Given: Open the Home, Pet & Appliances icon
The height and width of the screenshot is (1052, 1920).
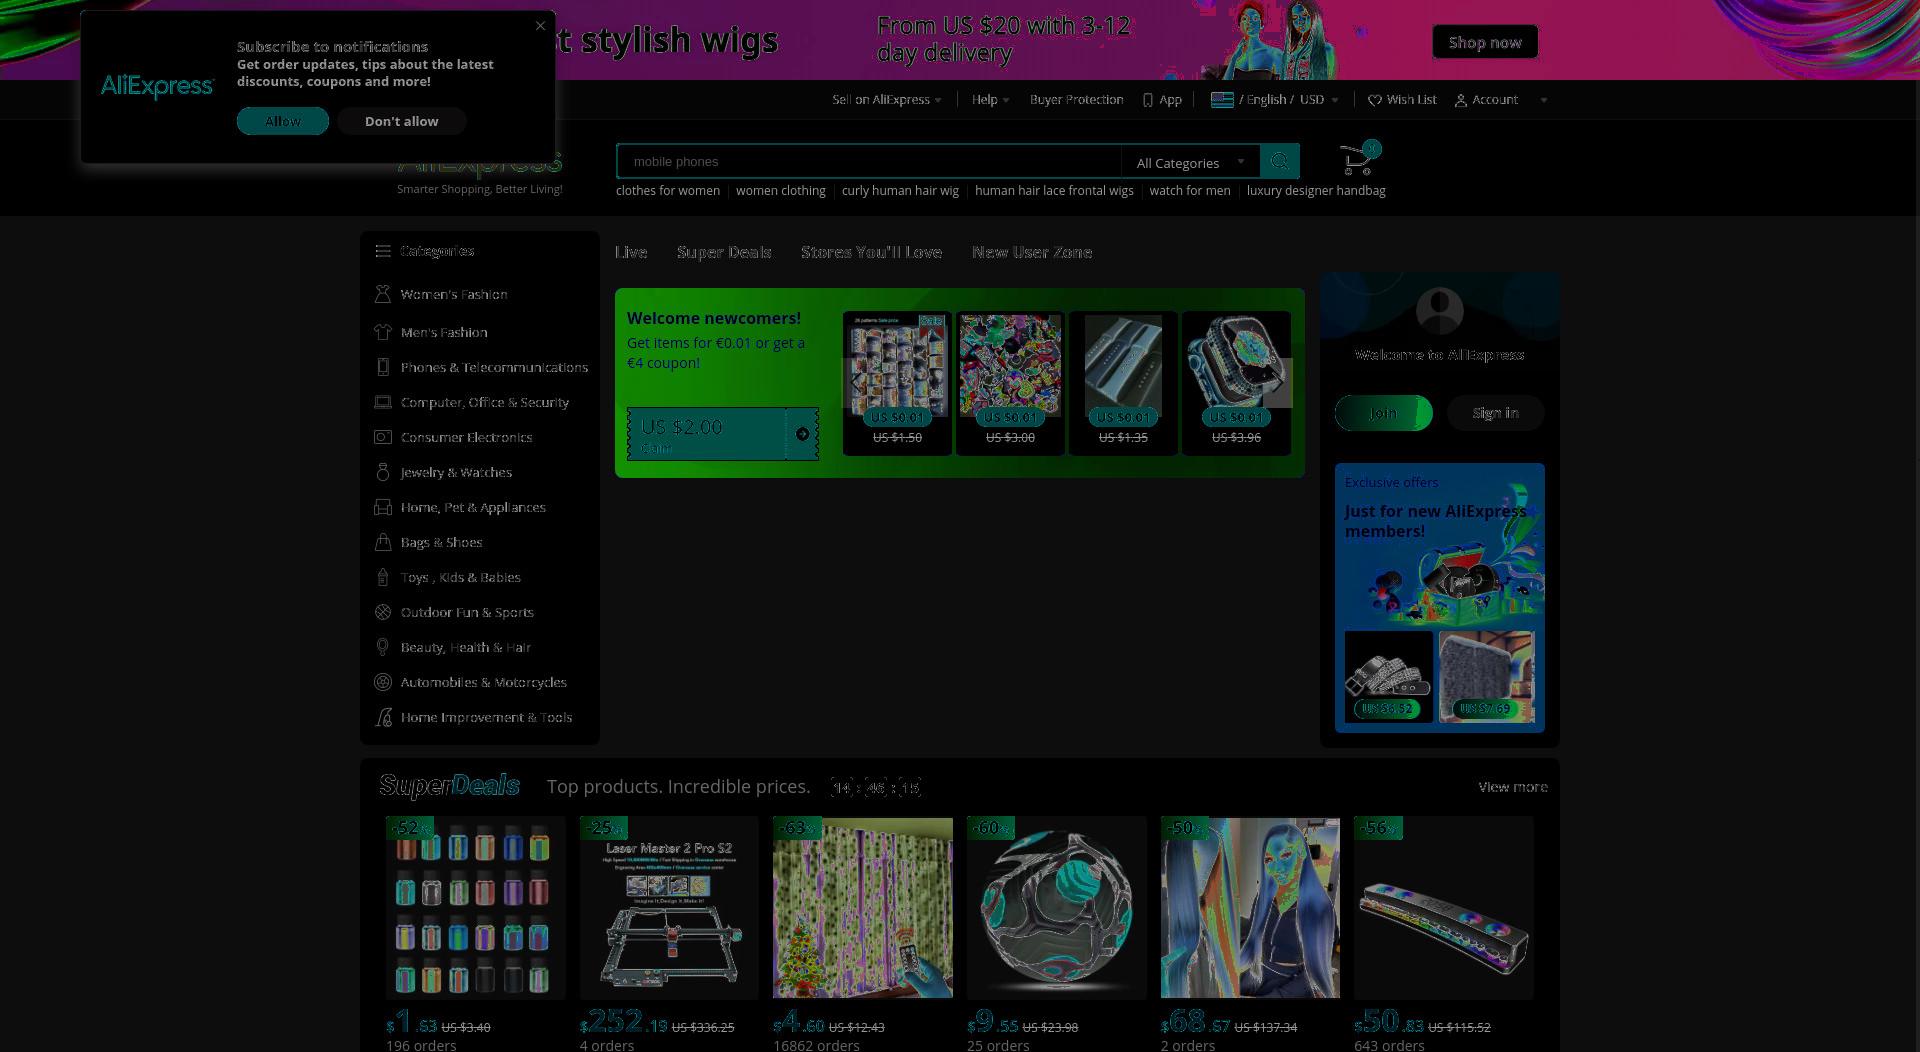Looking at the screenshot, I should pyautogui.click(x=383, y=507).
